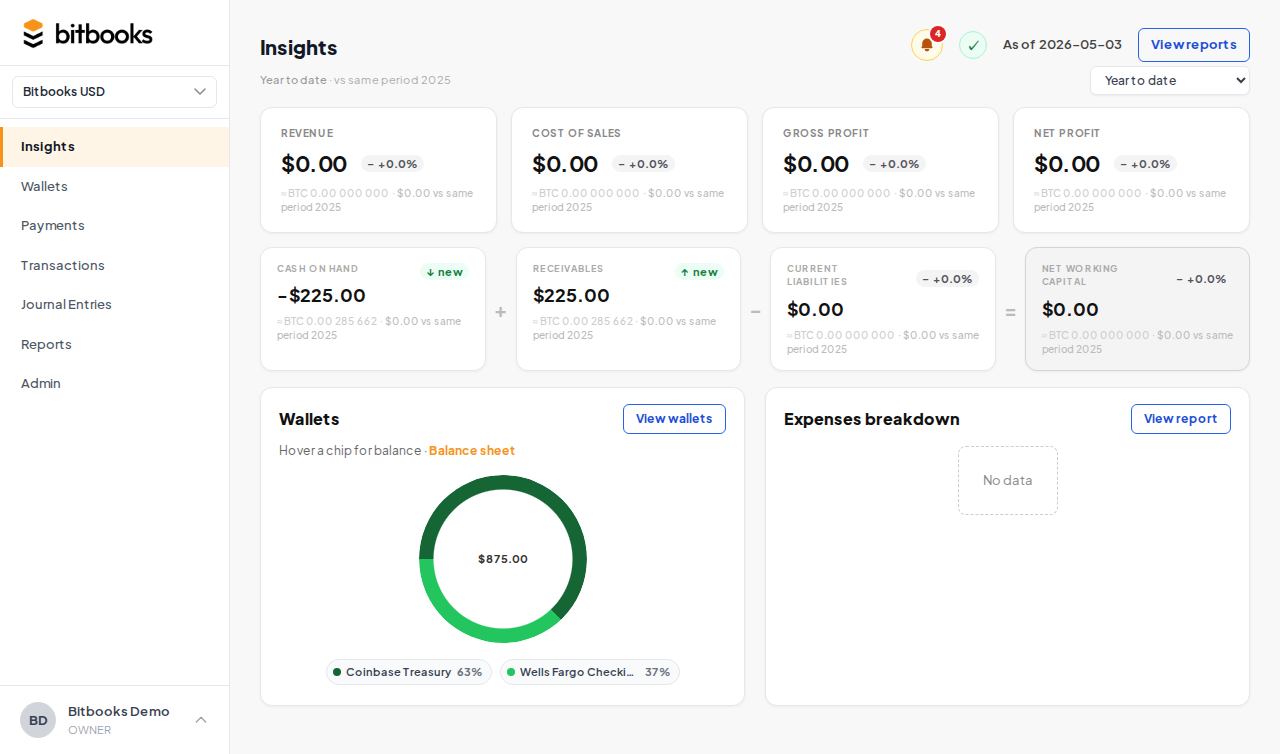This screenshot has height=754, width=1280.
Task: Click the +0.0% badge on Revenue
Action: 392,164
